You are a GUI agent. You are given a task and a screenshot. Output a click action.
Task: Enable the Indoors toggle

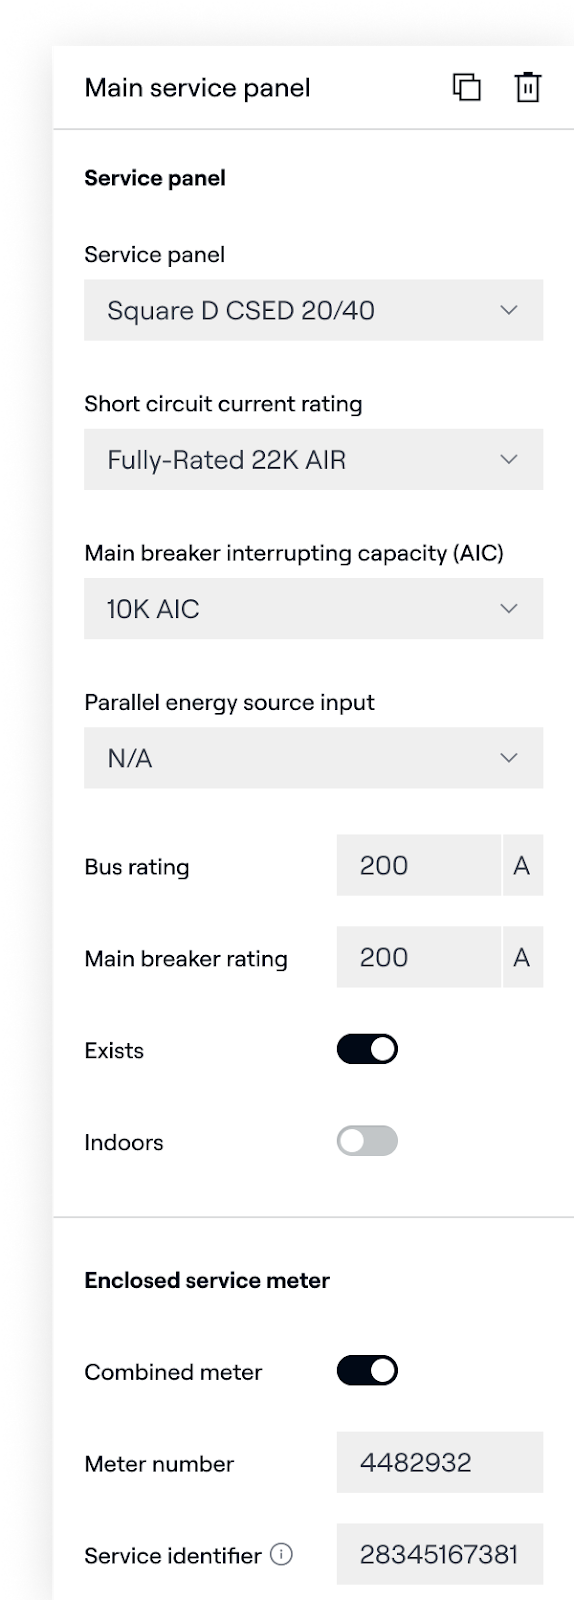[x=367, y=1141]
